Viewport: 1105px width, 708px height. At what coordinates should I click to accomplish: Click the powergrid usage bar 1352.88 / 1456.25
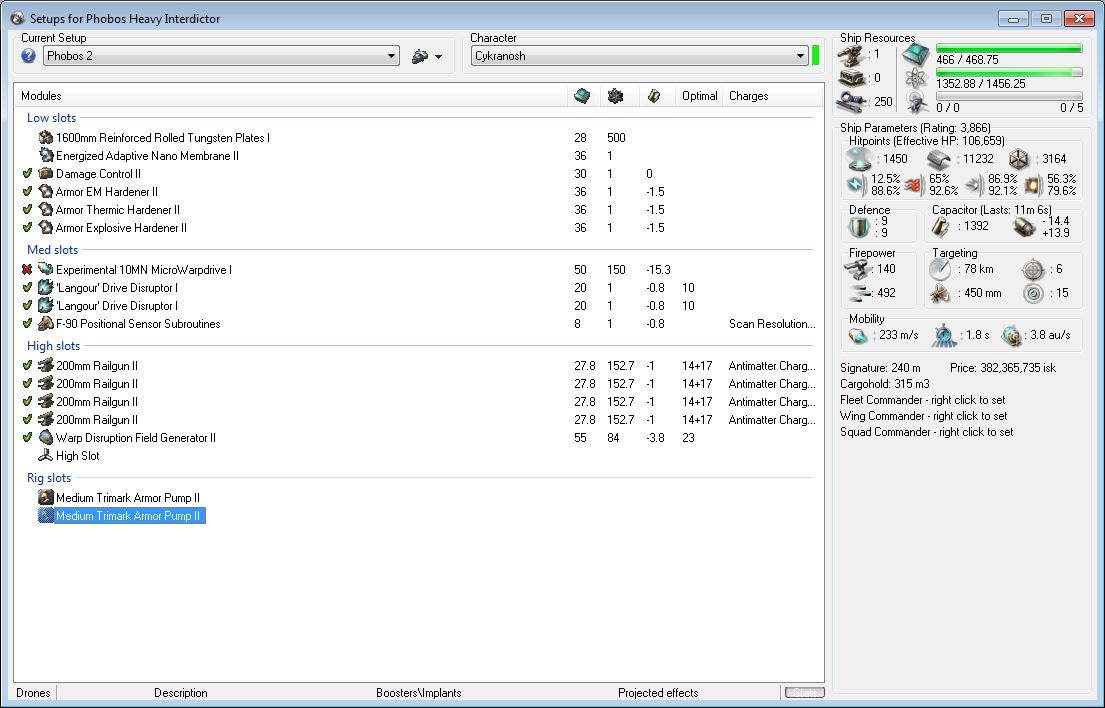1009,73
